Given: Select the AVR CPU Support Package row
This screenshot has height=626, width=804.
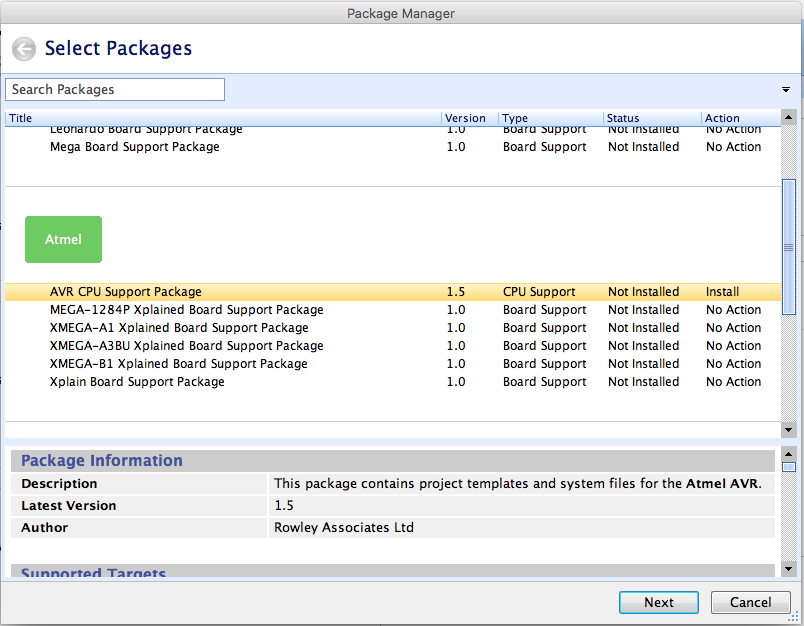Looking at the screenshot, I should tap(126, 292).
